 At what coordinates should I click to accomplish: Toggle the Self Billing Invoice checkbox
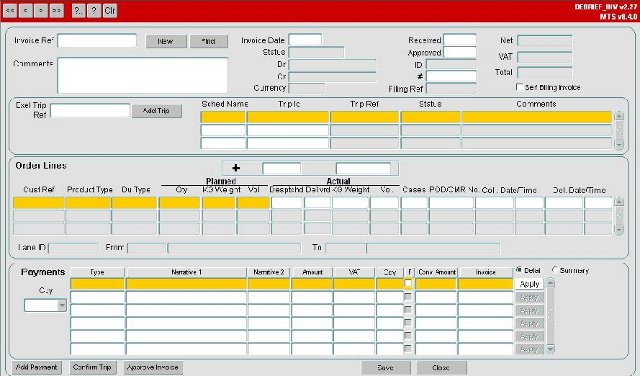pos(520,87)
